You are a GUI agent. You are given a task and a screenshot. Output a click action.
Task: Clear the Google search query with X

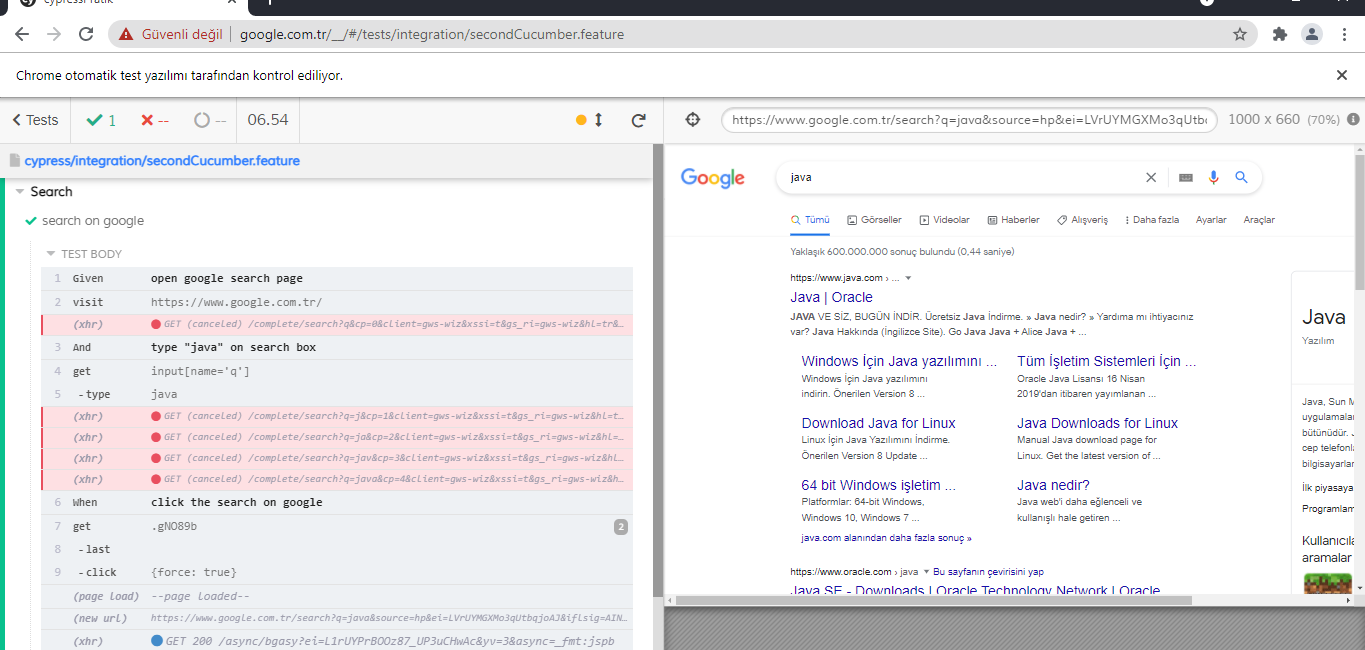[1151, 177]
